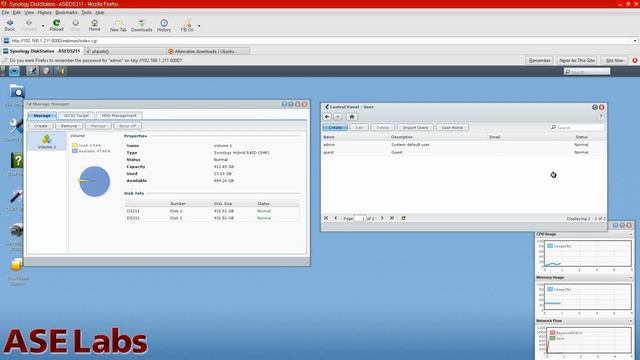Open a New Tab via toolbar button
Screen dimensions: 640x360
(118, 25)
